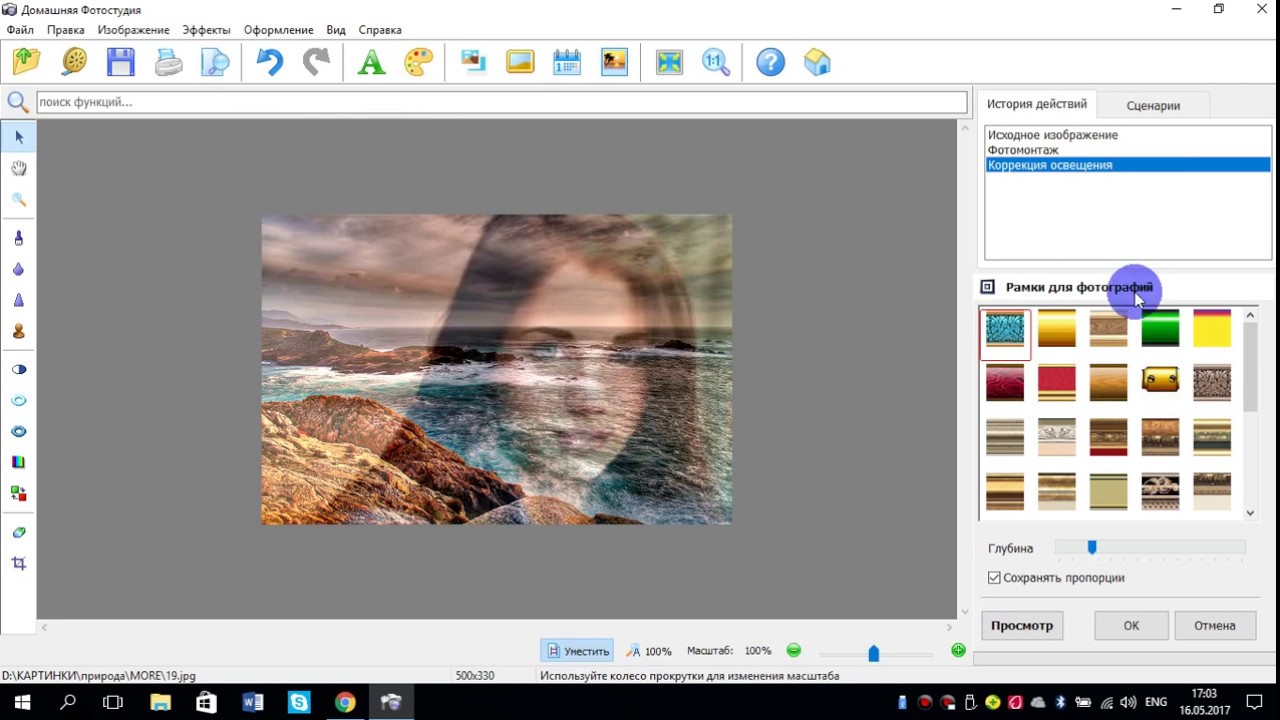Toggle the 'Уместить' fit button

(x=577, y=651)
